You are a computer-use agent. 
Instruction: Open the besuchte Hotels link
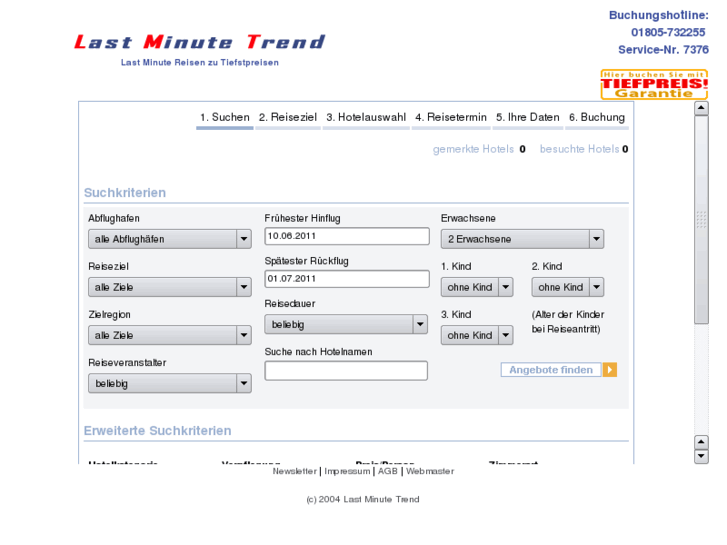580,149
